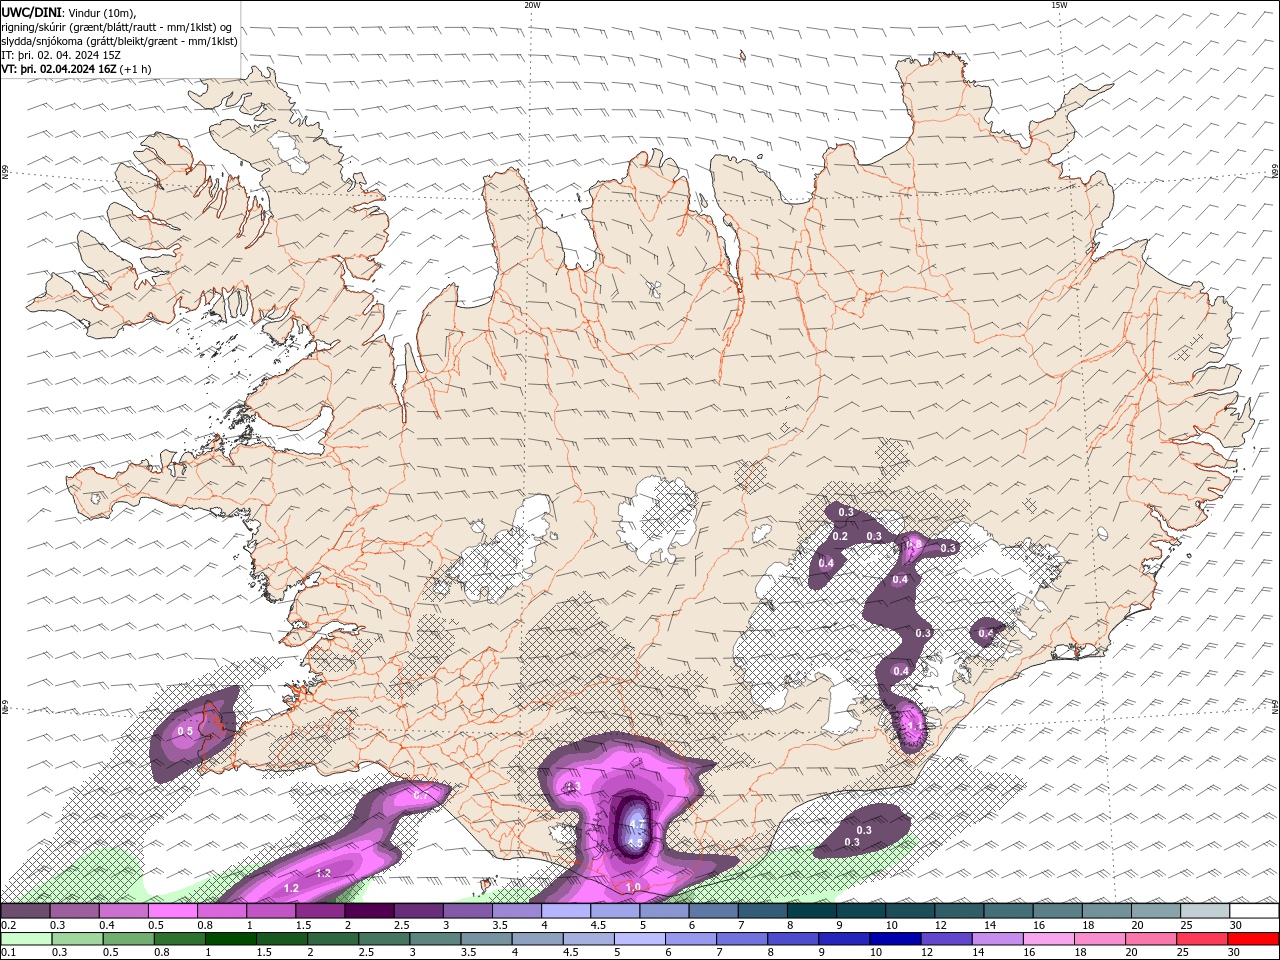
Task: Click the 20W longitude label at top
Action: click(x=532, y=5)
